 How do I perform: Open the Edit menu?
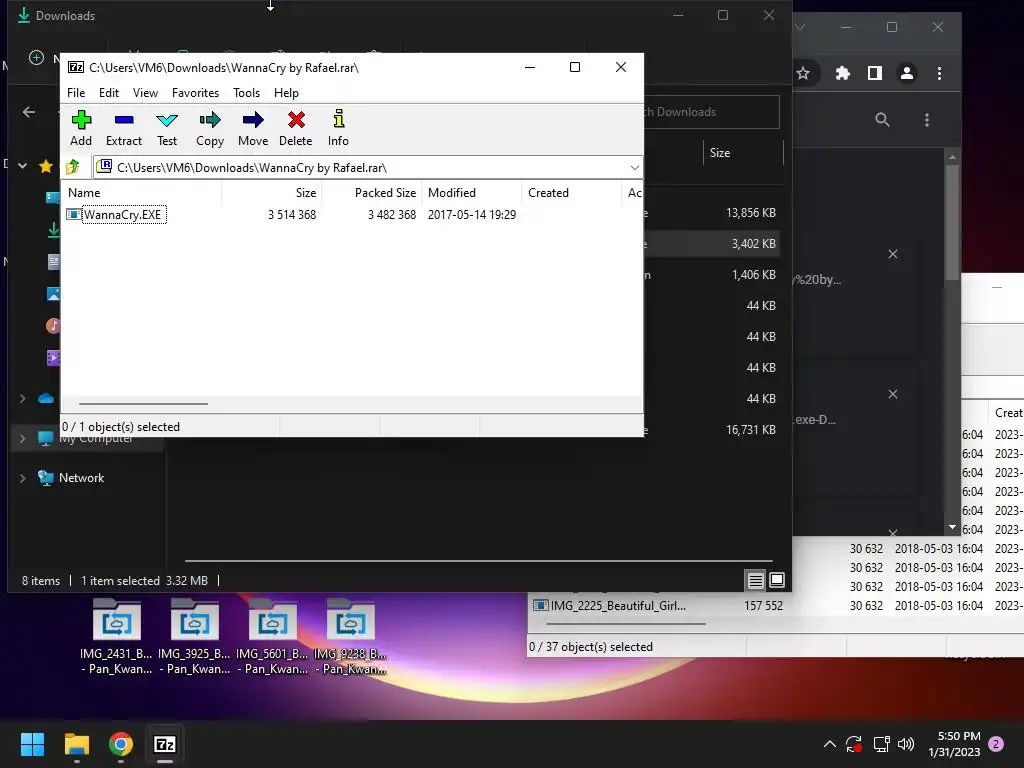[108, 93]
